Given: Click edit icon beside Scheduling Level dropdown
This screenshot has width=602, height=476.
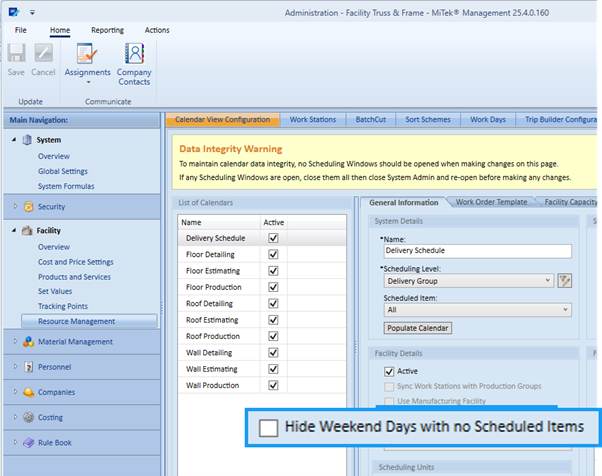Looking at the screenshot, I should coord(564,282).
